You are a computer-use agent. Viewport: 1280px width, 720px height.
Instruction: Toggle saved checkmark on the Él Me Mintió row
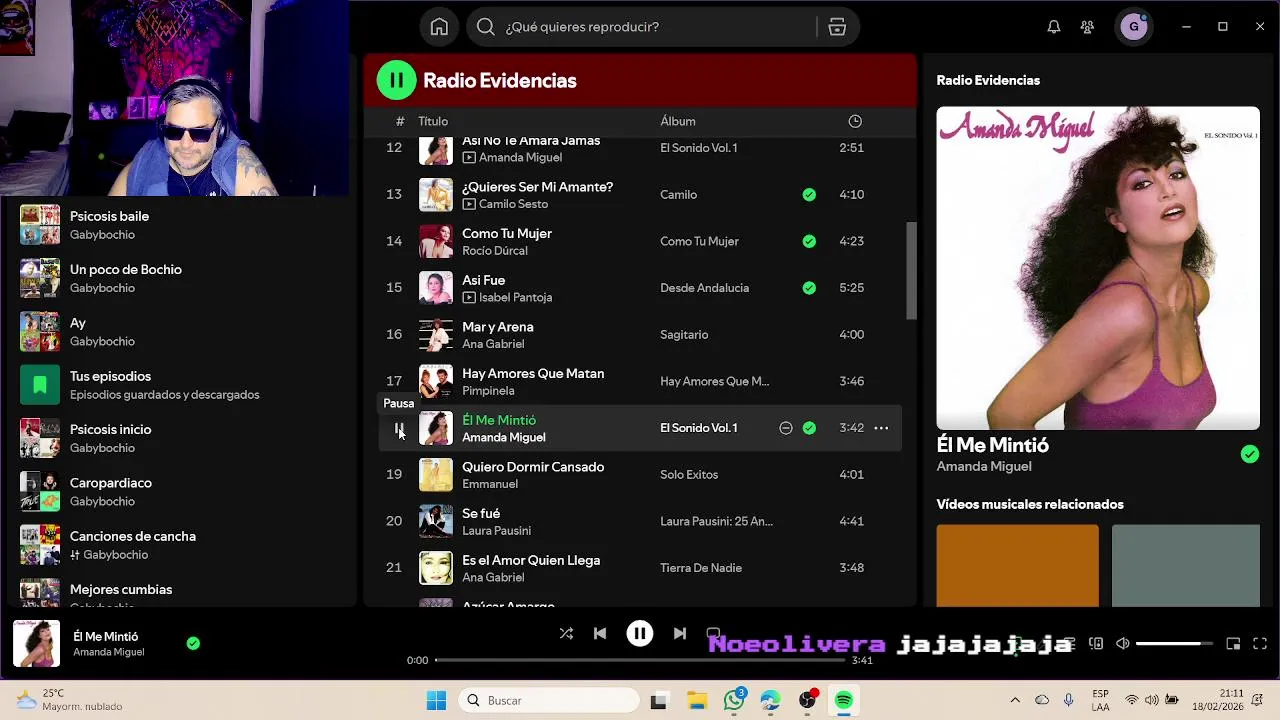coord(809,428)
